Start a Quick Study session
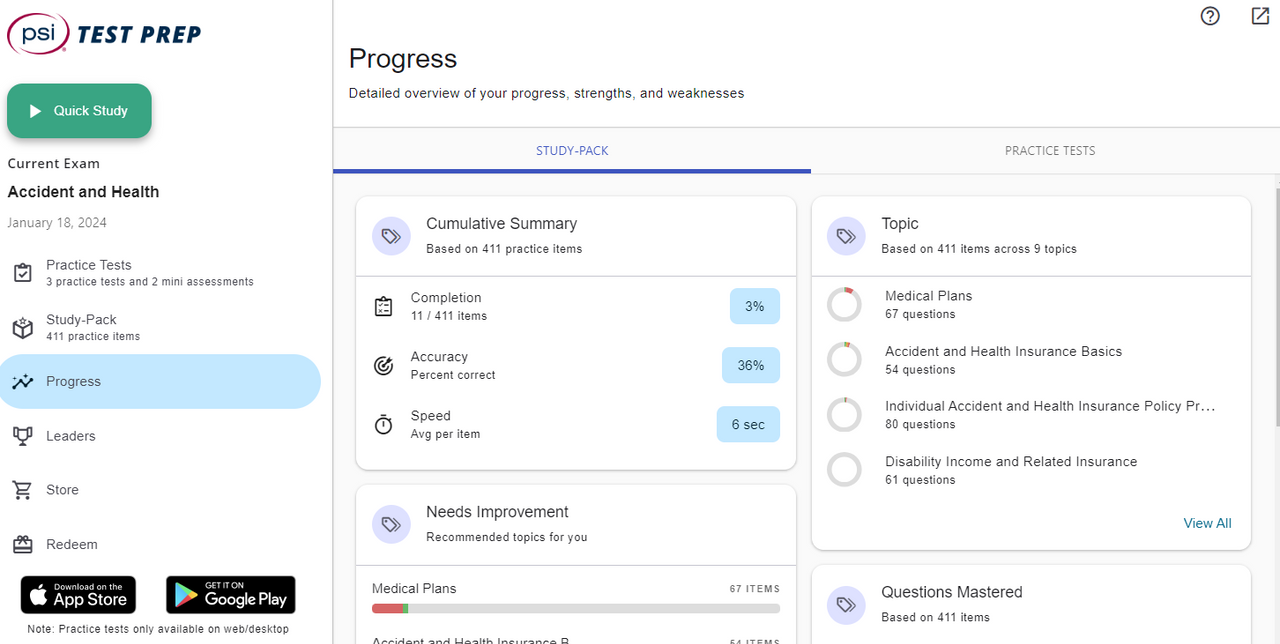This screenshot has height=644, width=1280. 80,111
